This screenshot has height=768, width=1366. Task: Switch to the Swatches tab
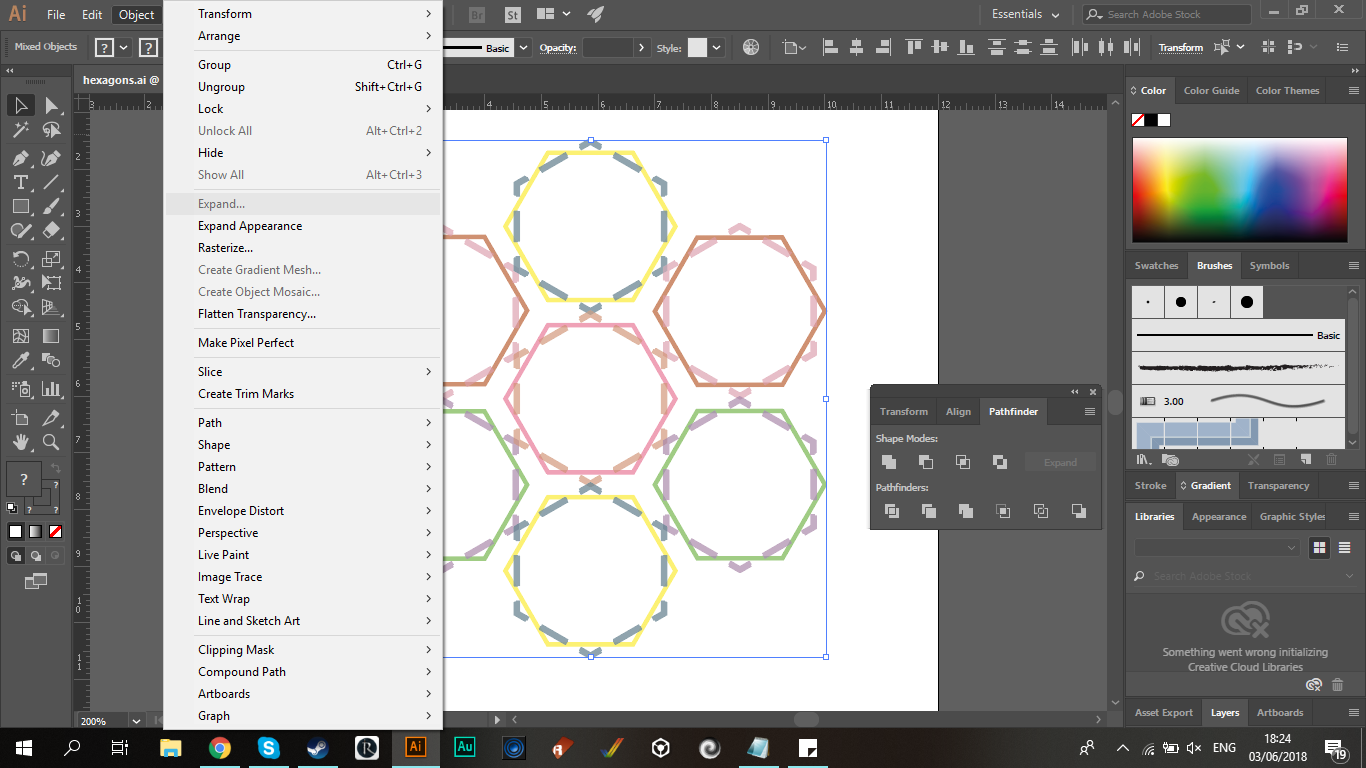coord(1156,265)
